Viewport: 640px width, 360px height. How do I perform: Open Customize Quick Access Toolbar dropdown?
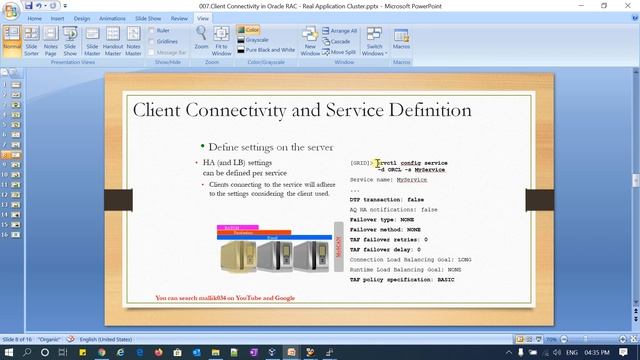click(x=65, y=6)
